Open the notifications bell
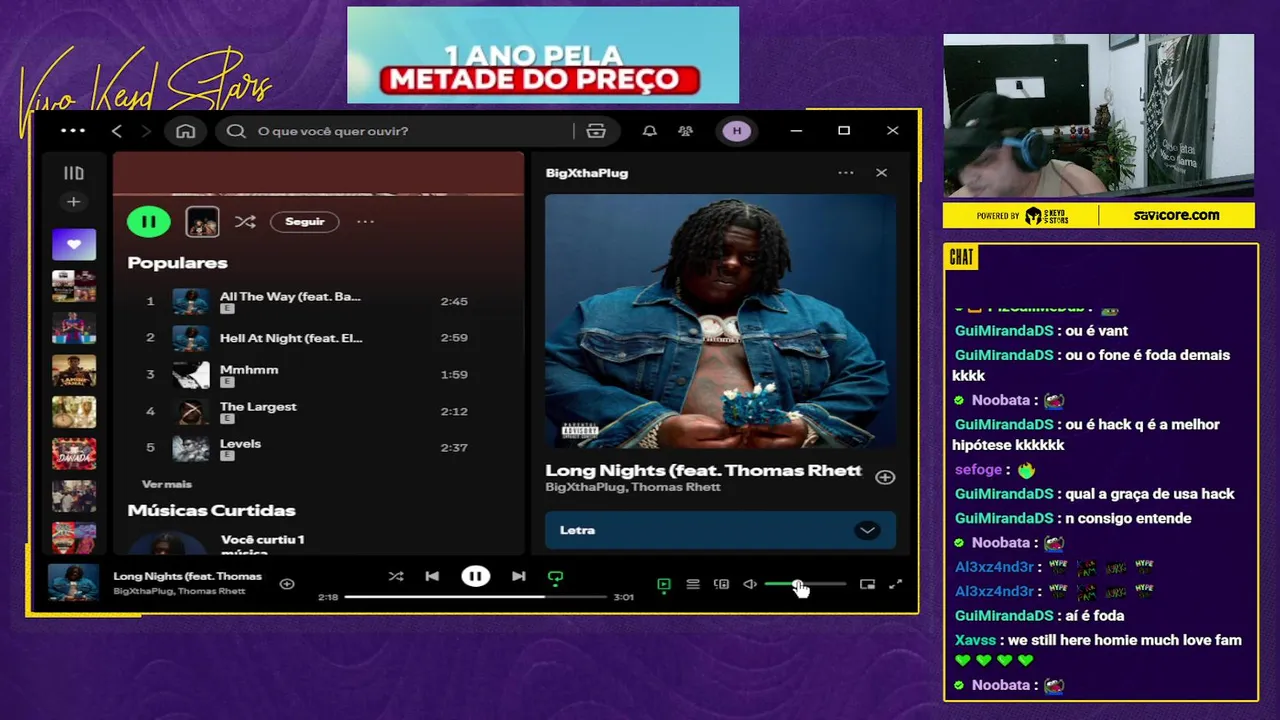Screen dimensions: 1280x720 (650, 131)
